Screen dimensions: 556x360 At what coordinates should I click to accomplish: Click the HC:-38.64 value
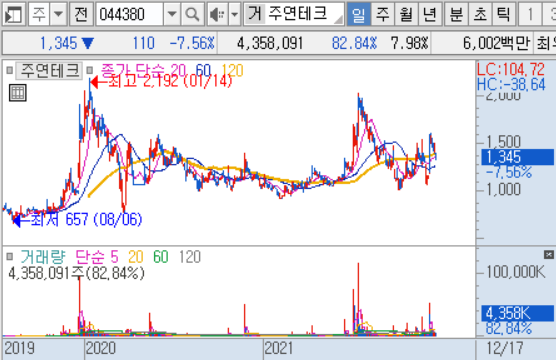pyautogui.click(x=511, y=84)
